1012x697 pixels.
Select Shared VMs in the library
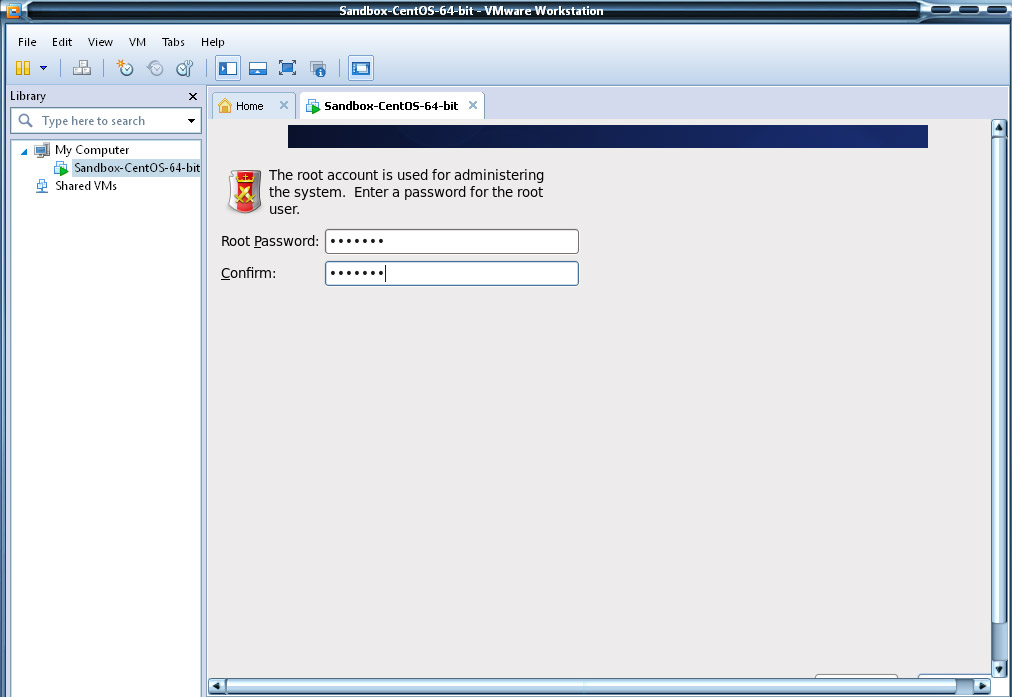tap(86, 186)
